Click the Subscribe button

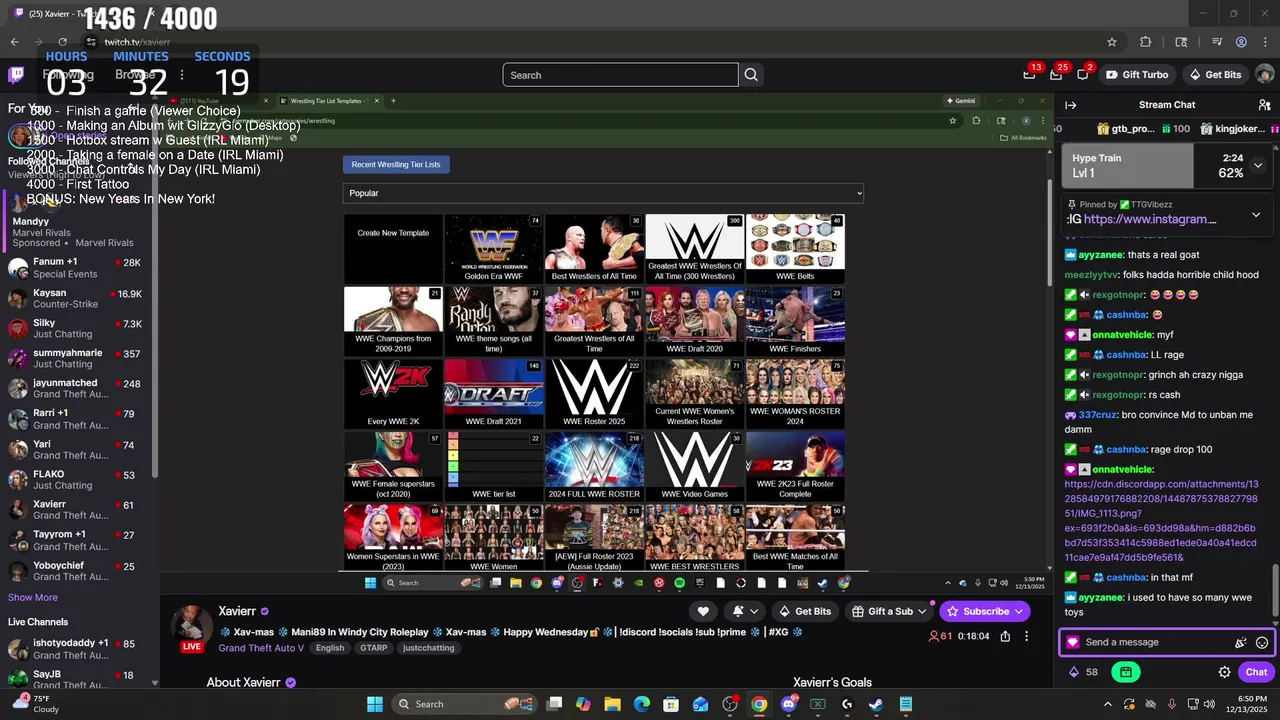point(985,611)
